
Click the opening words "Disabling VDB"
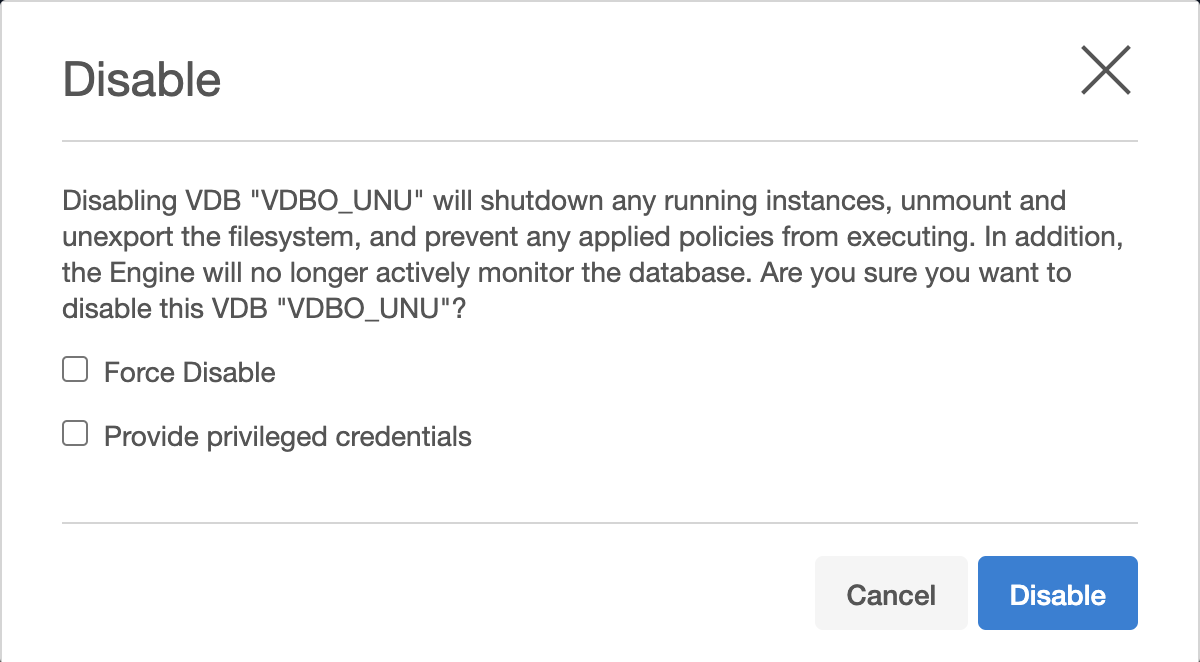(x=152, y=201)
